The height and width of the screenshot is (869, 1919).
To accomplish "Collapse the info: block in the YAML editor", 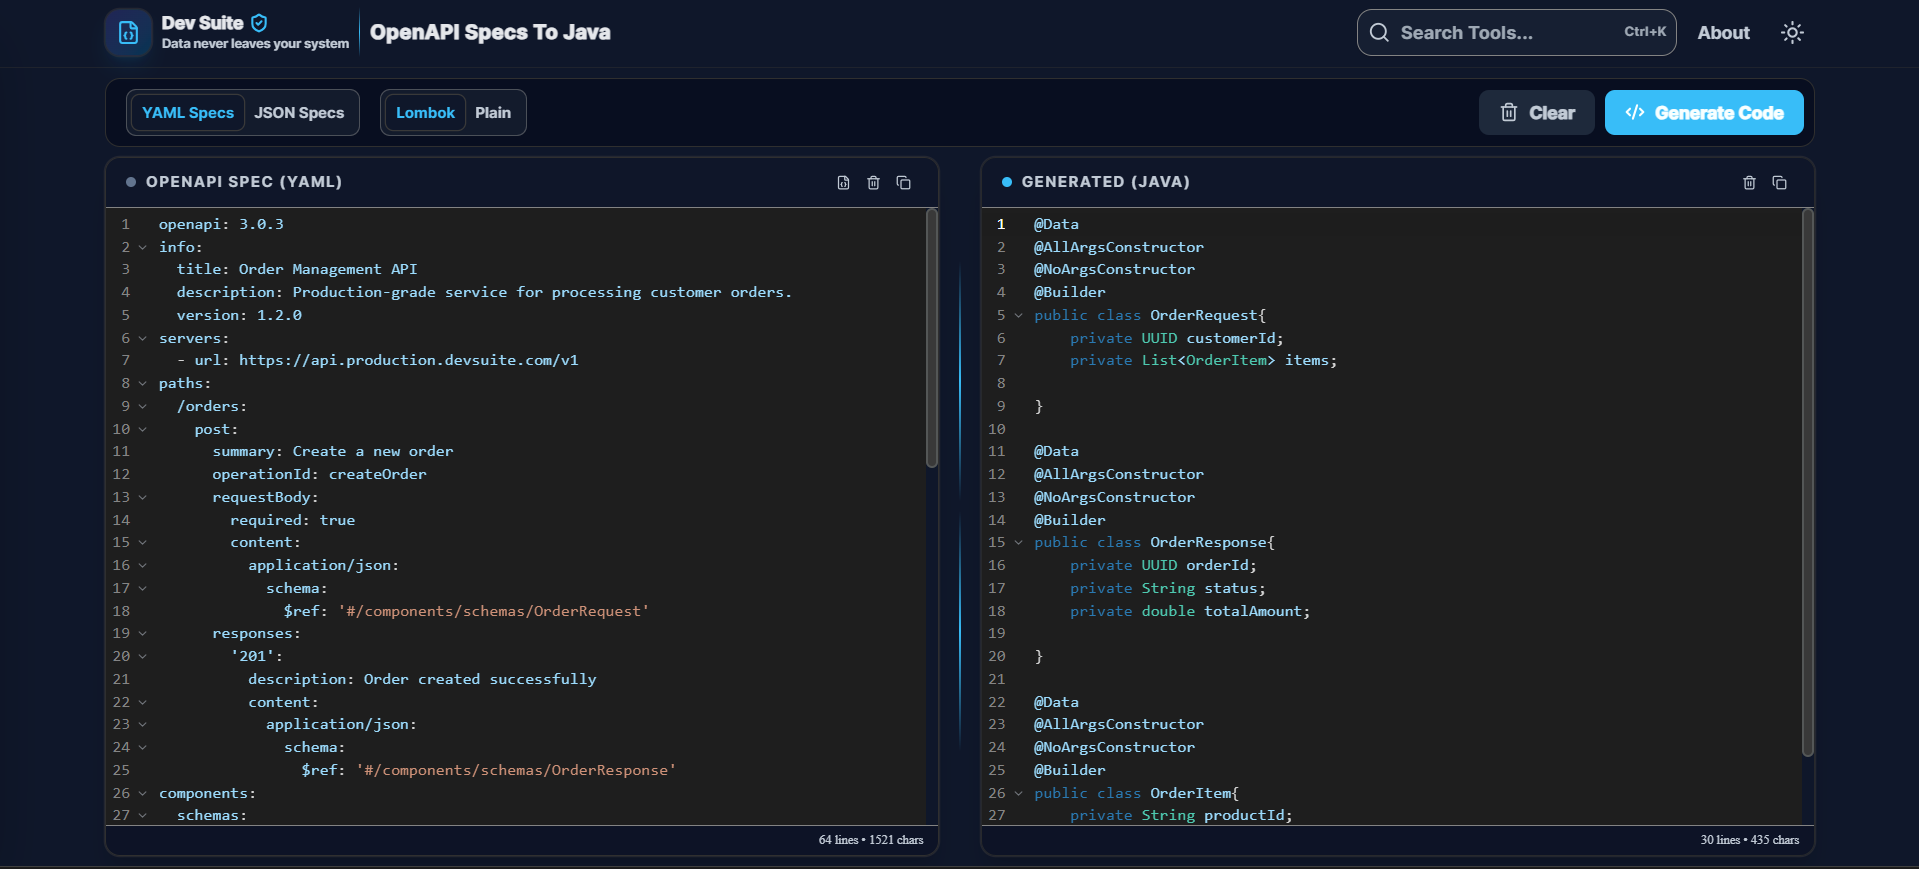I will coord(143,248).
